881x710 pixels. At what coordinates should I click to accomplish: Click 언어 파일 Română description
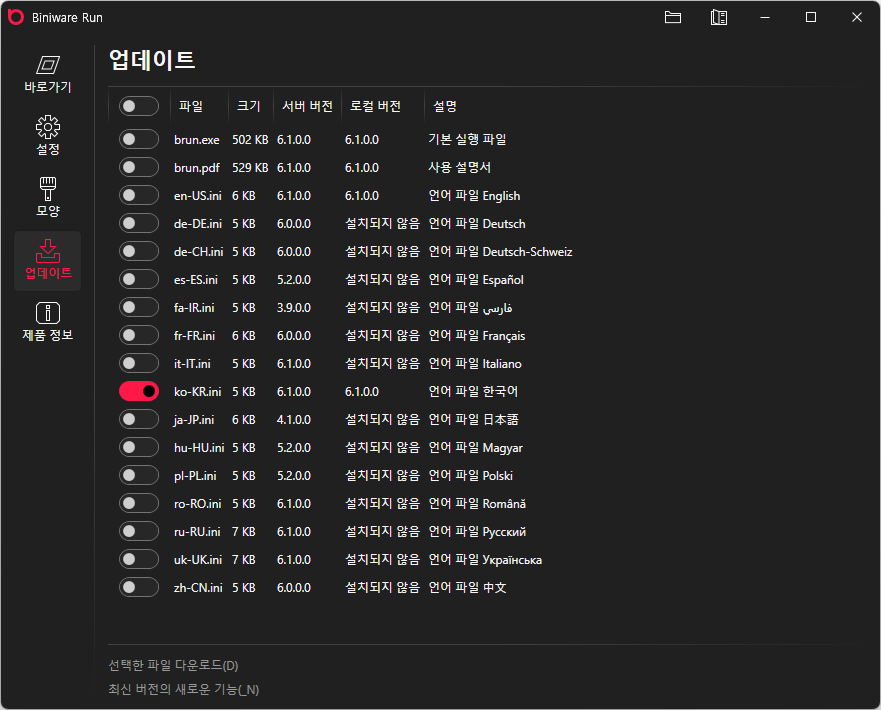(x=477, y=504)
